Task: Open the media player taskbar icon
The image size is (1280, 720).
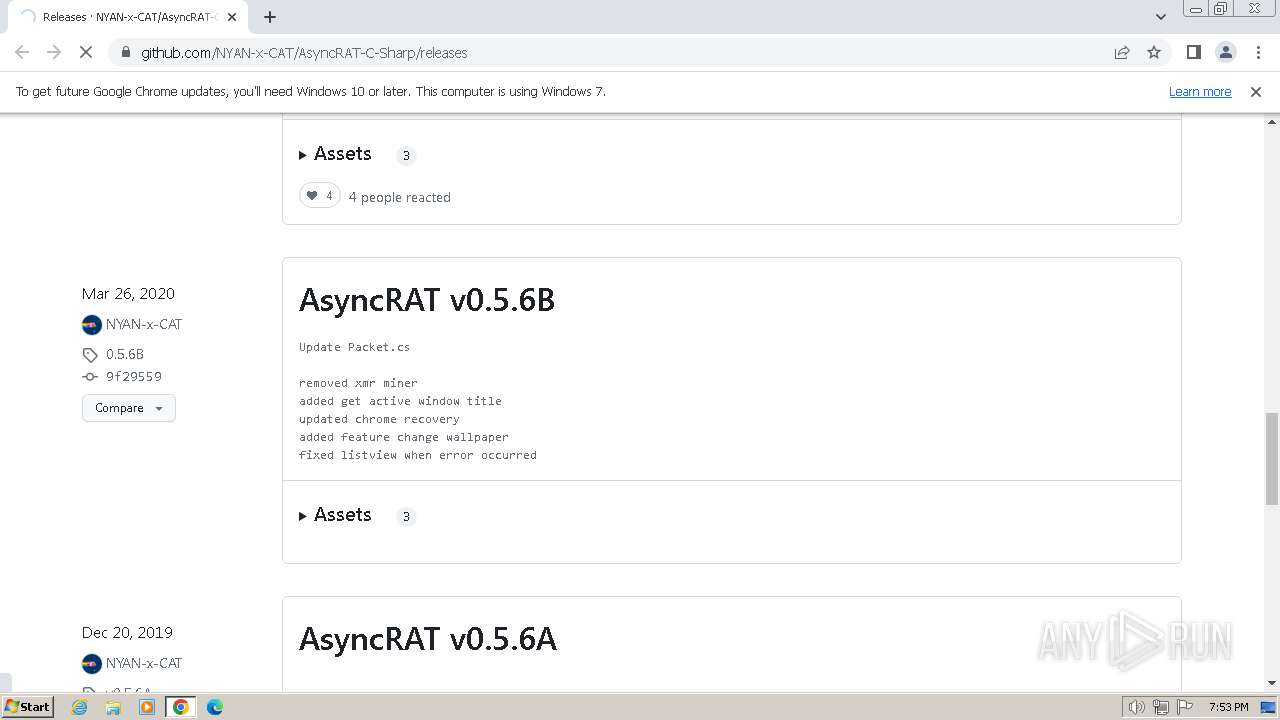Action: click(147, 707)
